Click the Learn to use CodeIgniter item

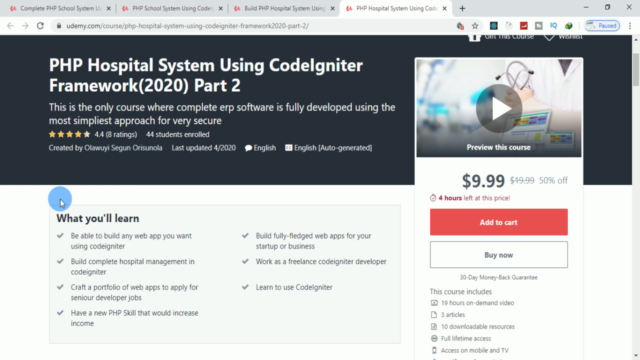pos(294,287)
